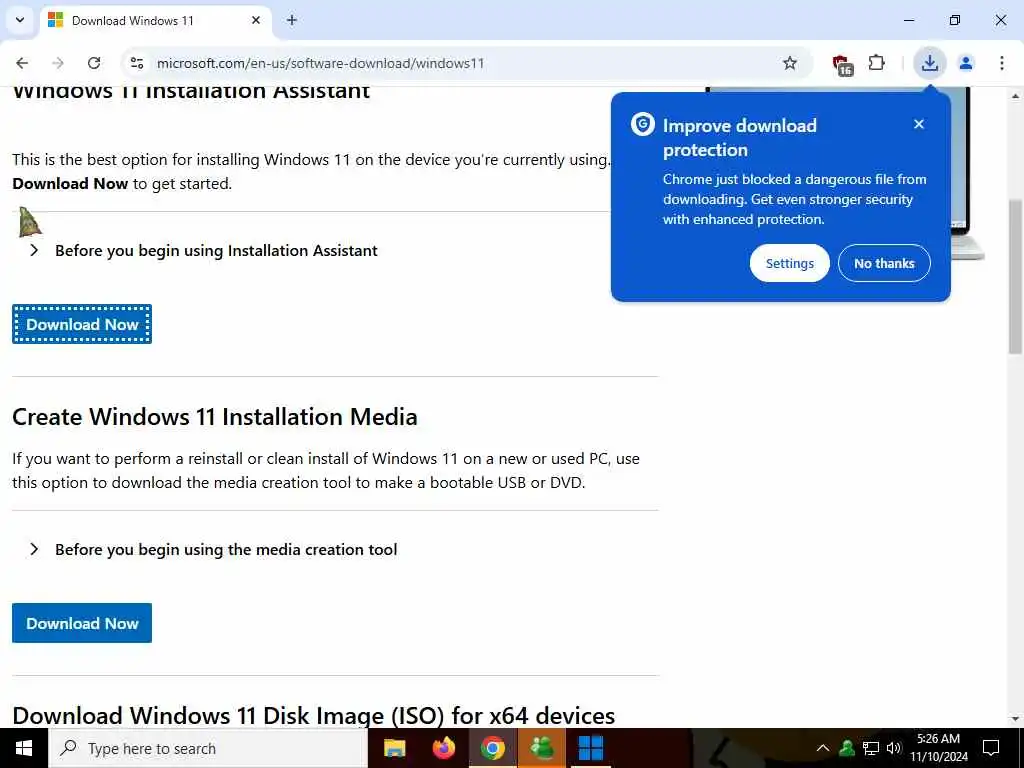Reload the current page
Image resolution: width=1024 pixels, height=768 pixels.
click(x=94, y=63)
